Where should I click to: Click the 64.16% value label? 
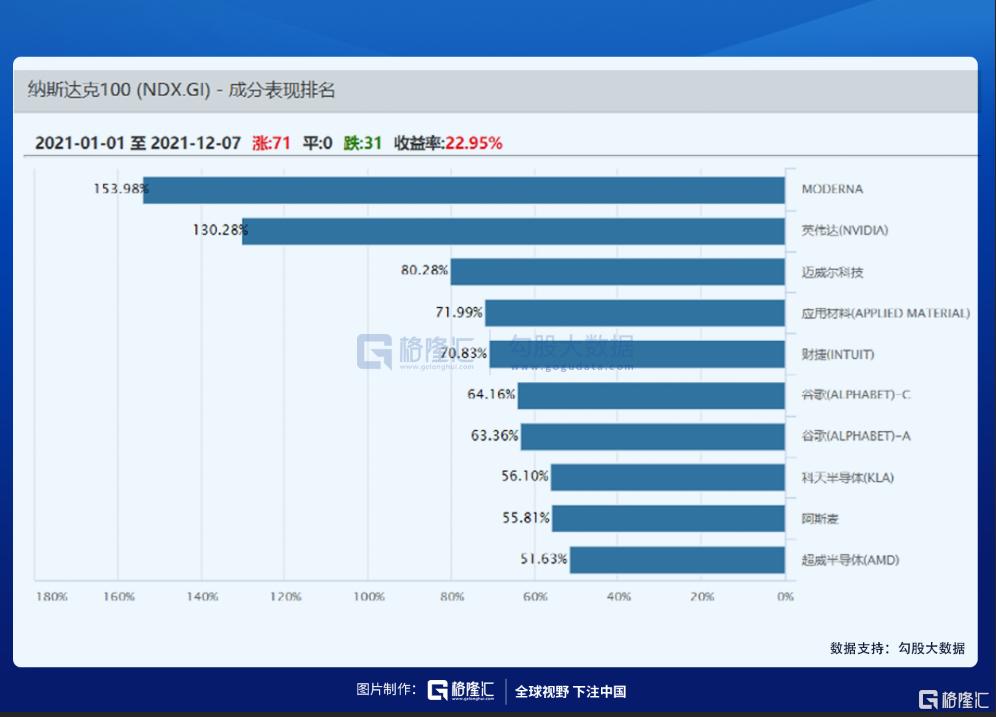point(491,394)
